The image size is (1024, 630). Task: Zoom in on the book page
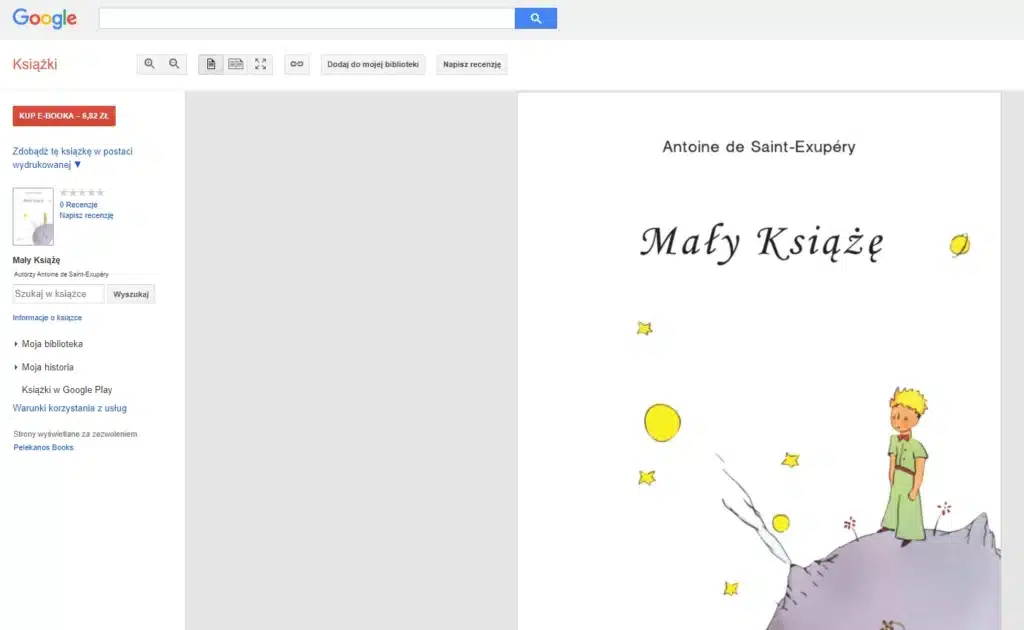[x=150, y=64]
